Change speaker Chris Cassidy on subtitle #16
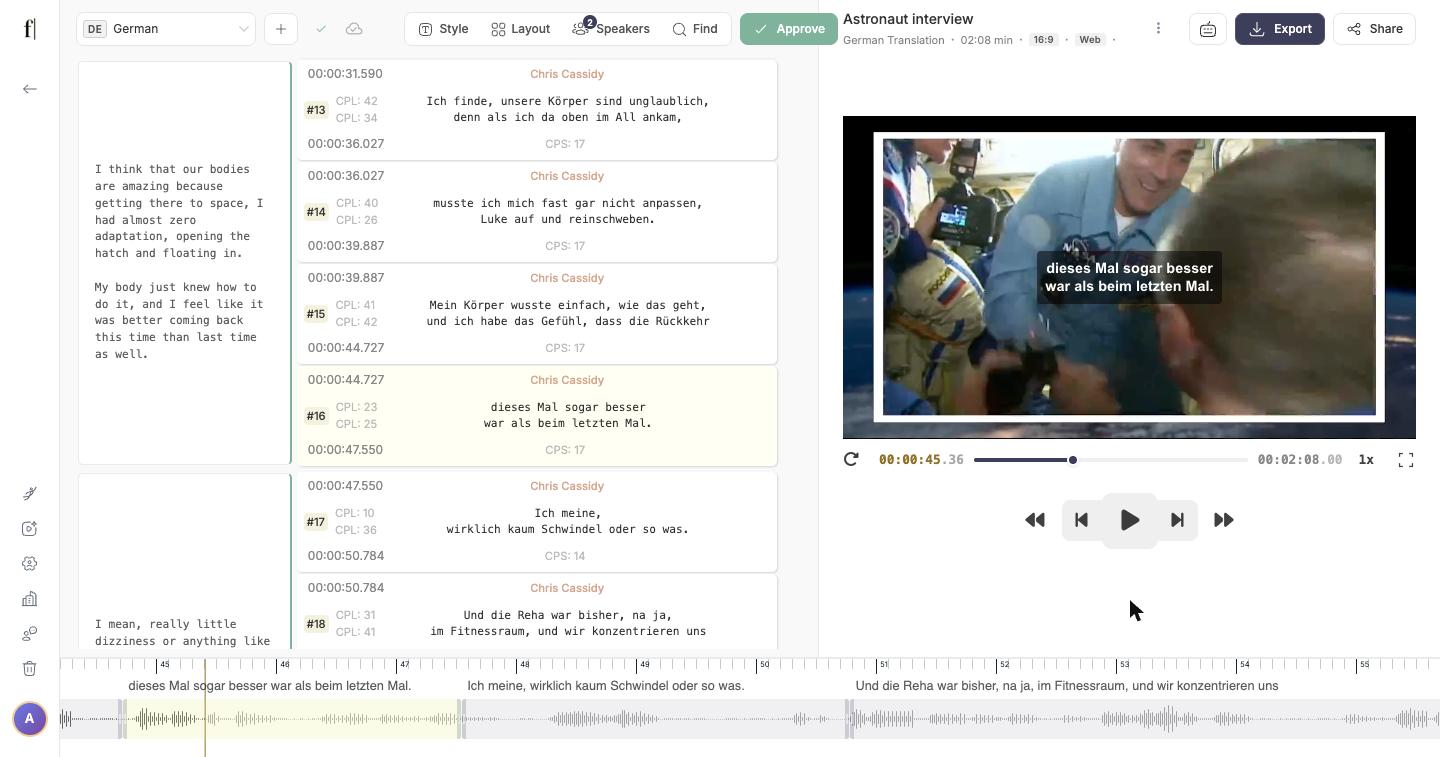Image resolution: width=1440 pixels, height=757 pixels. pos(567,380)
